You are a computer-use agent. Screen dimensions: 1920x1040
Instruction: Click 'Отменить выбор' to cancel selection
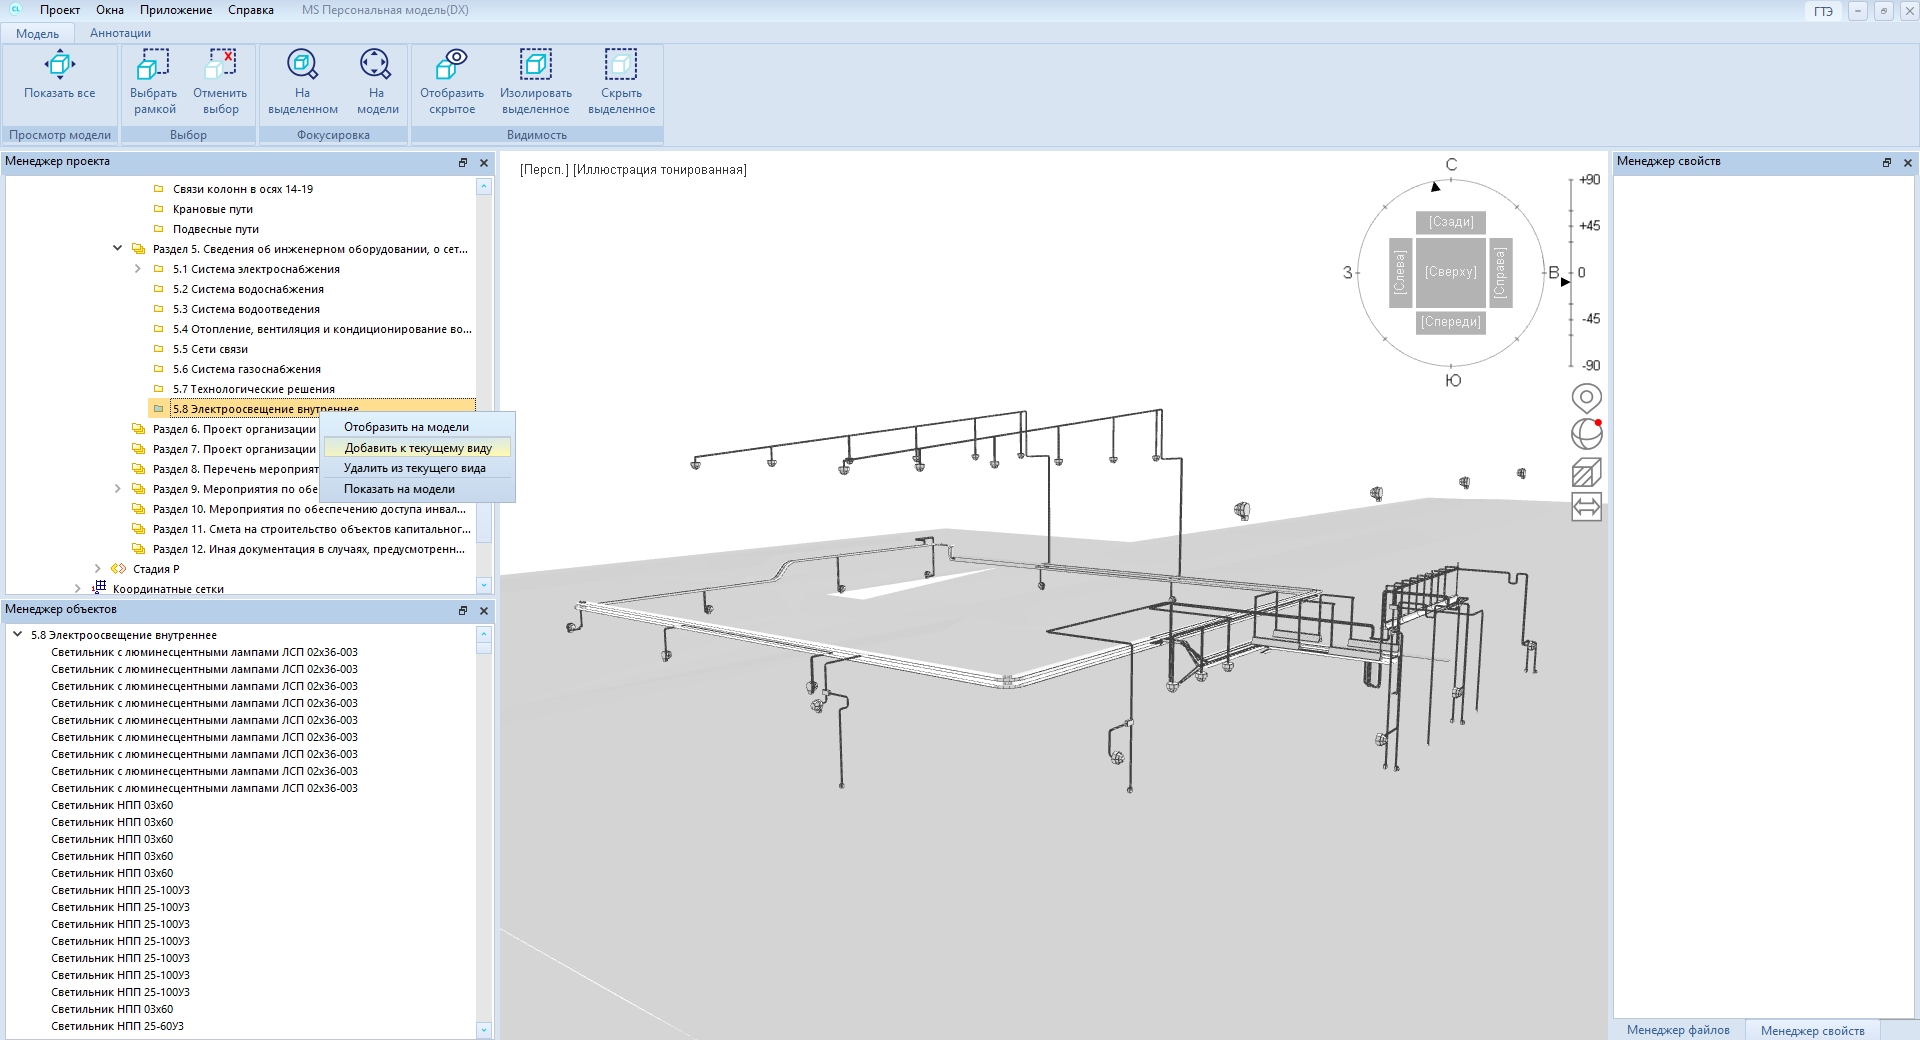tap(220, 66)
